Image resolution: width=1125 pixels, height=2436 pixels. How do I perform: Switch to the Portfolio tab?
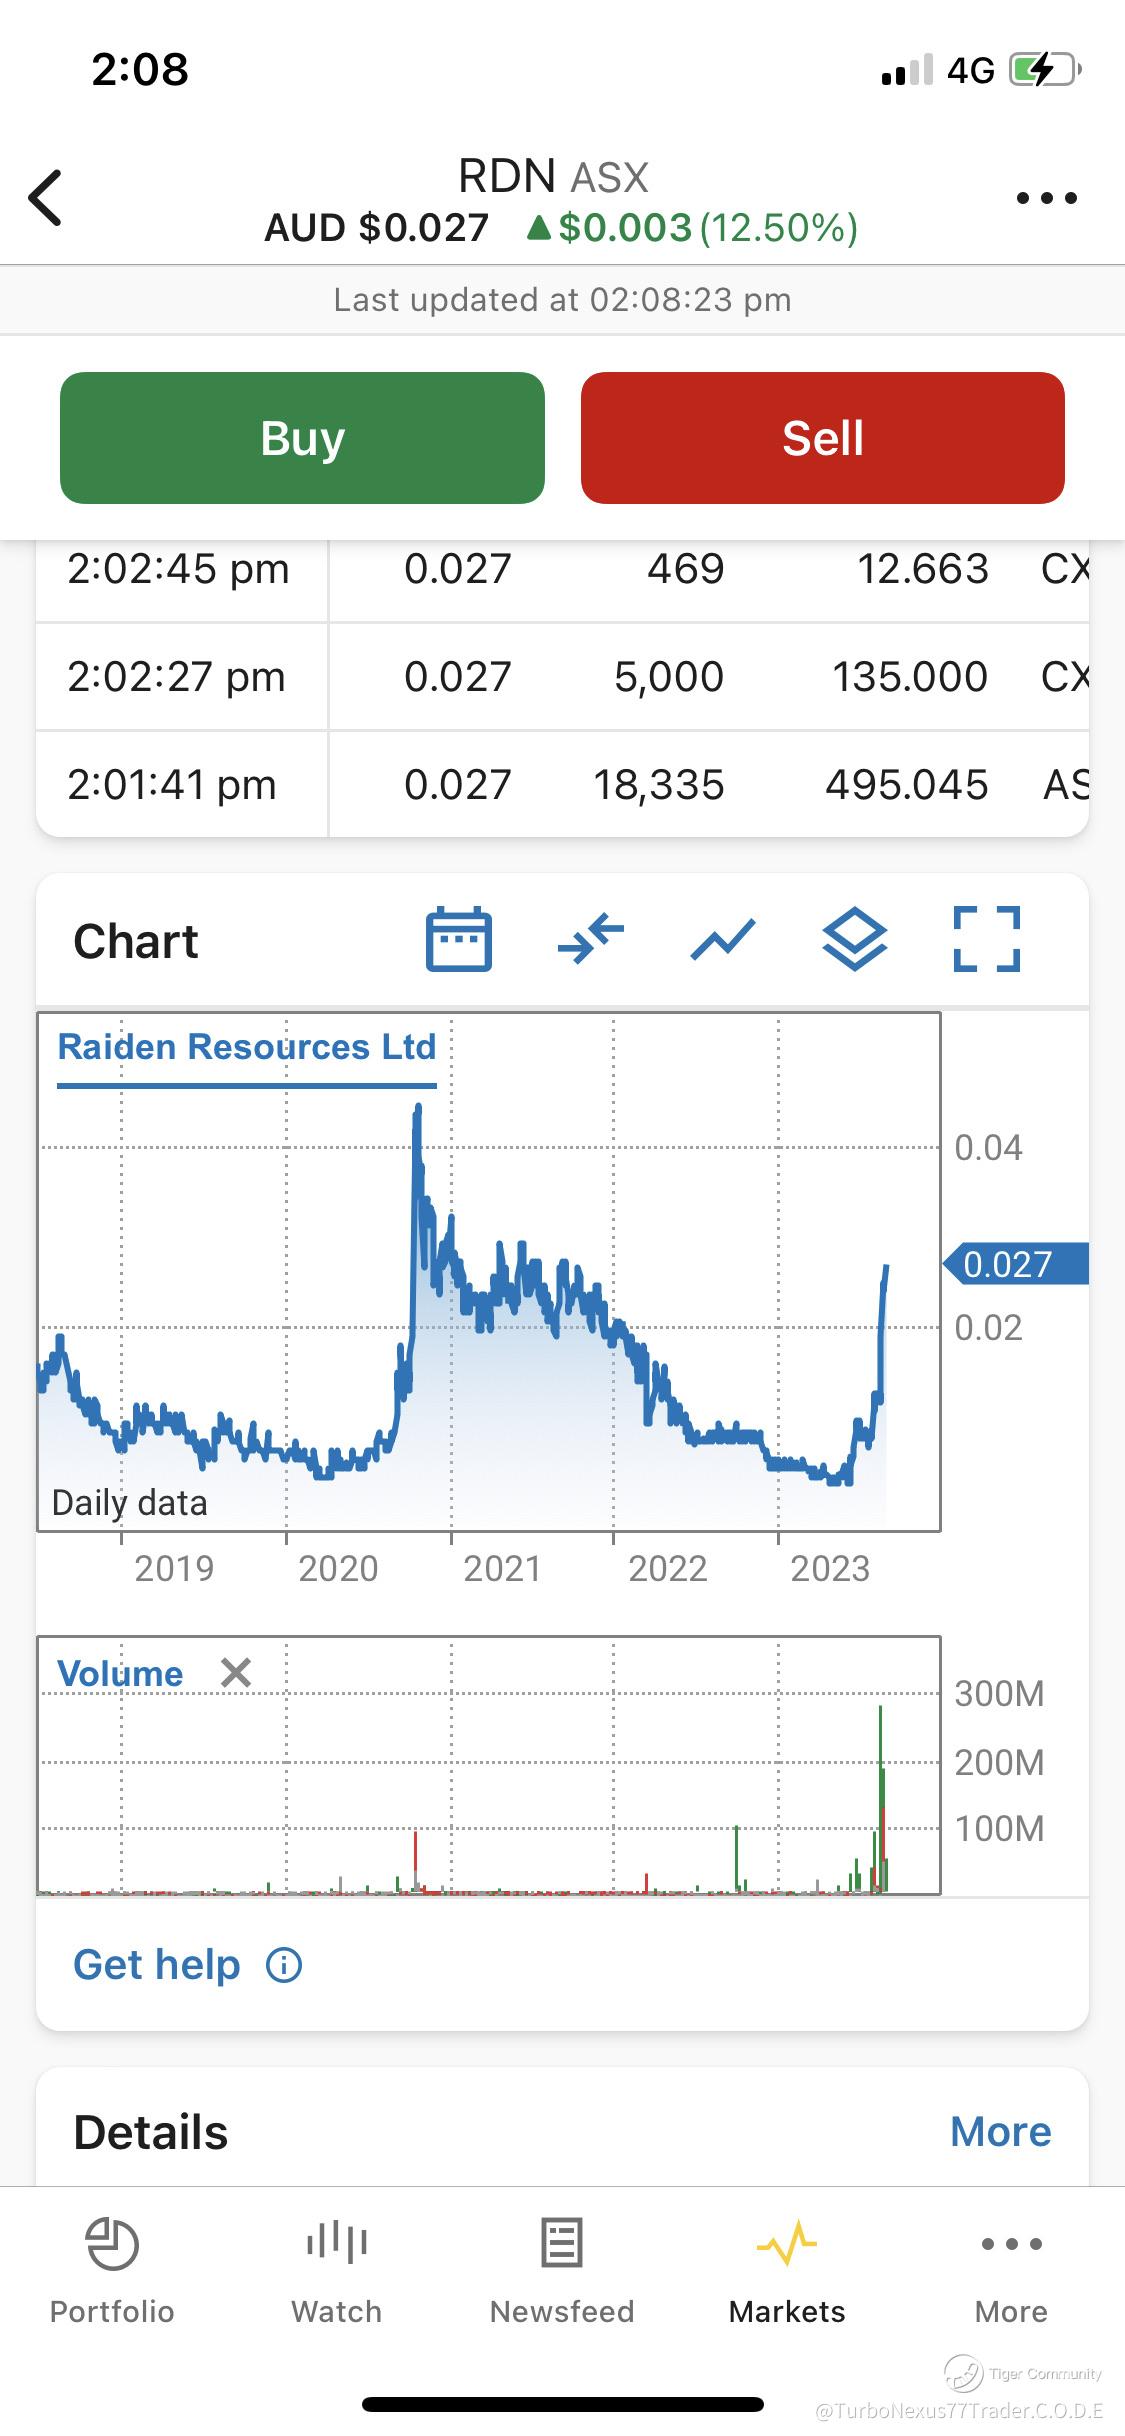pos(112,2271)
